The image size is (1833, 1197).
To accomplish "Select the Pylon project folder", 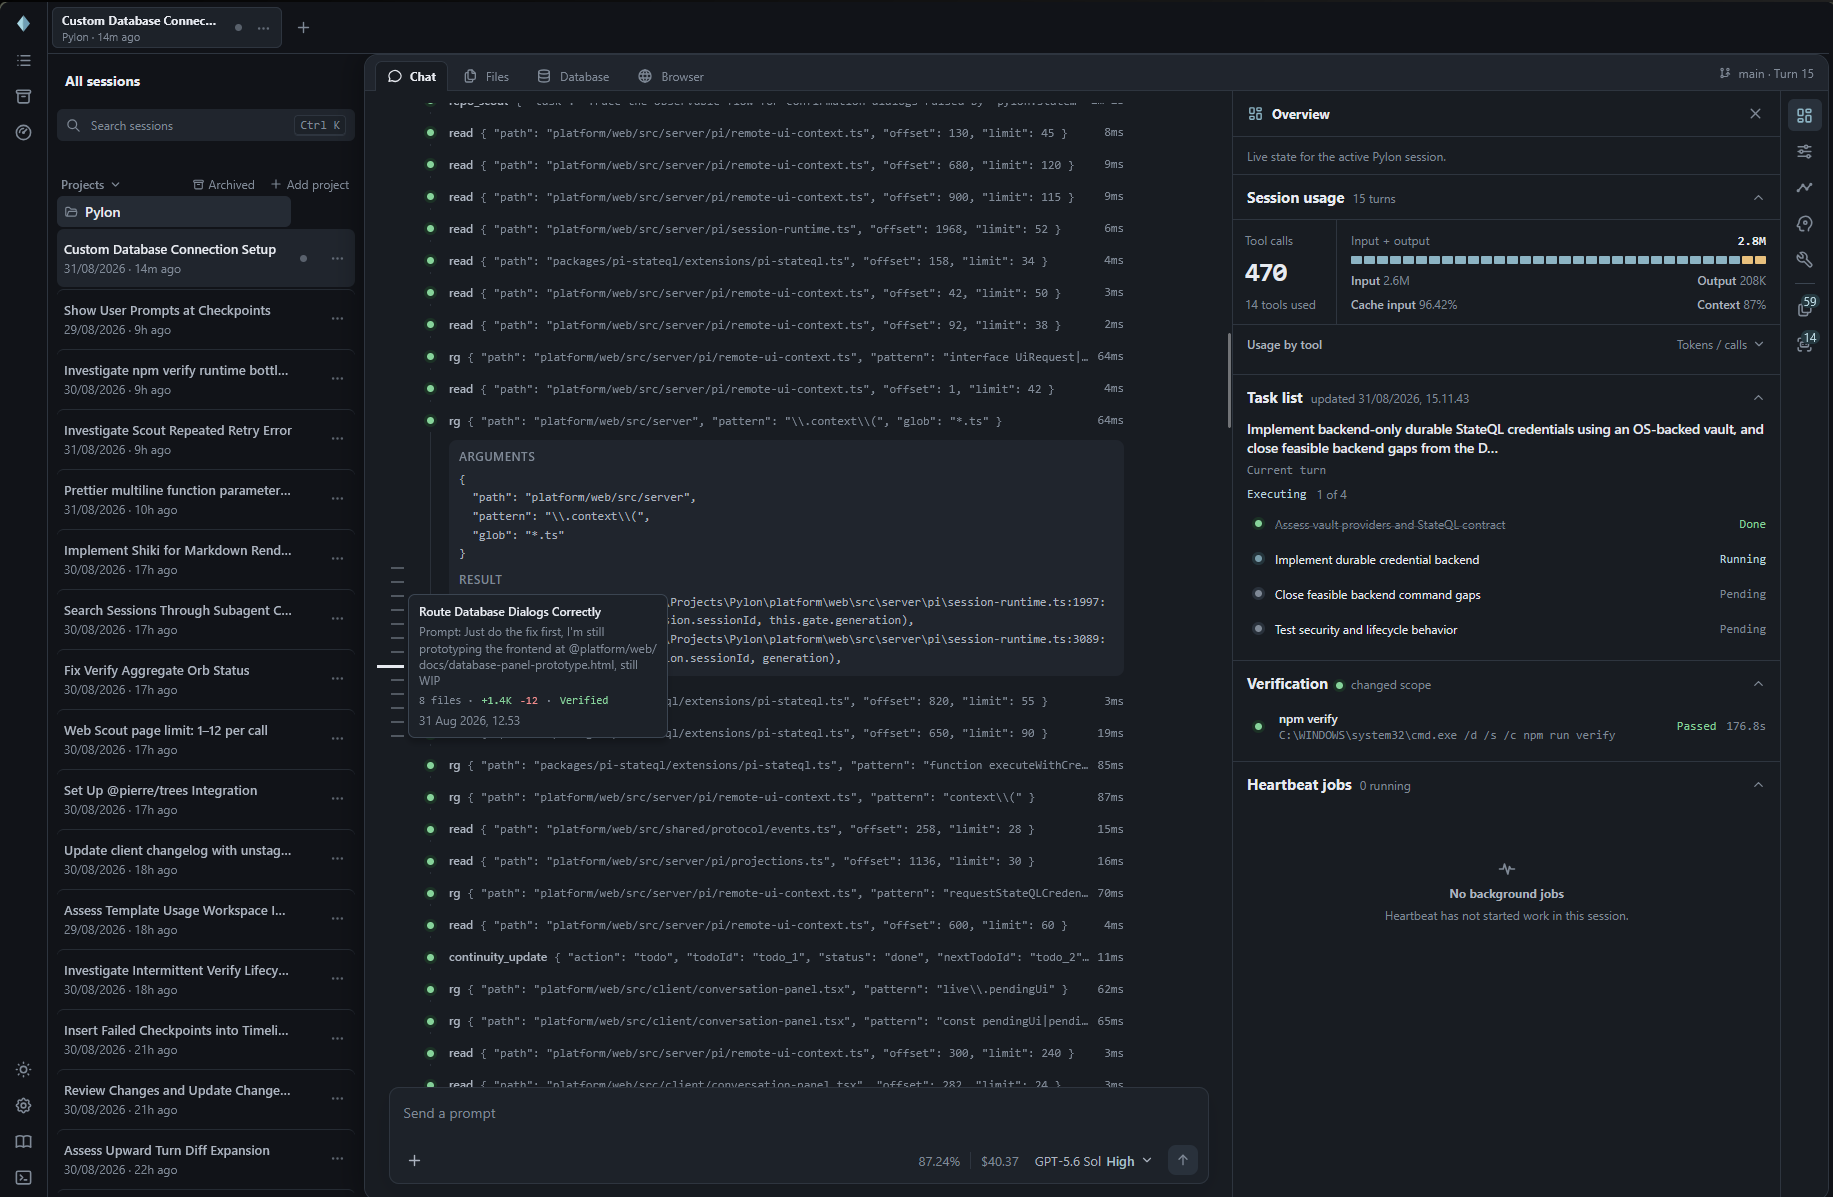I will click(x=174, y=212).
